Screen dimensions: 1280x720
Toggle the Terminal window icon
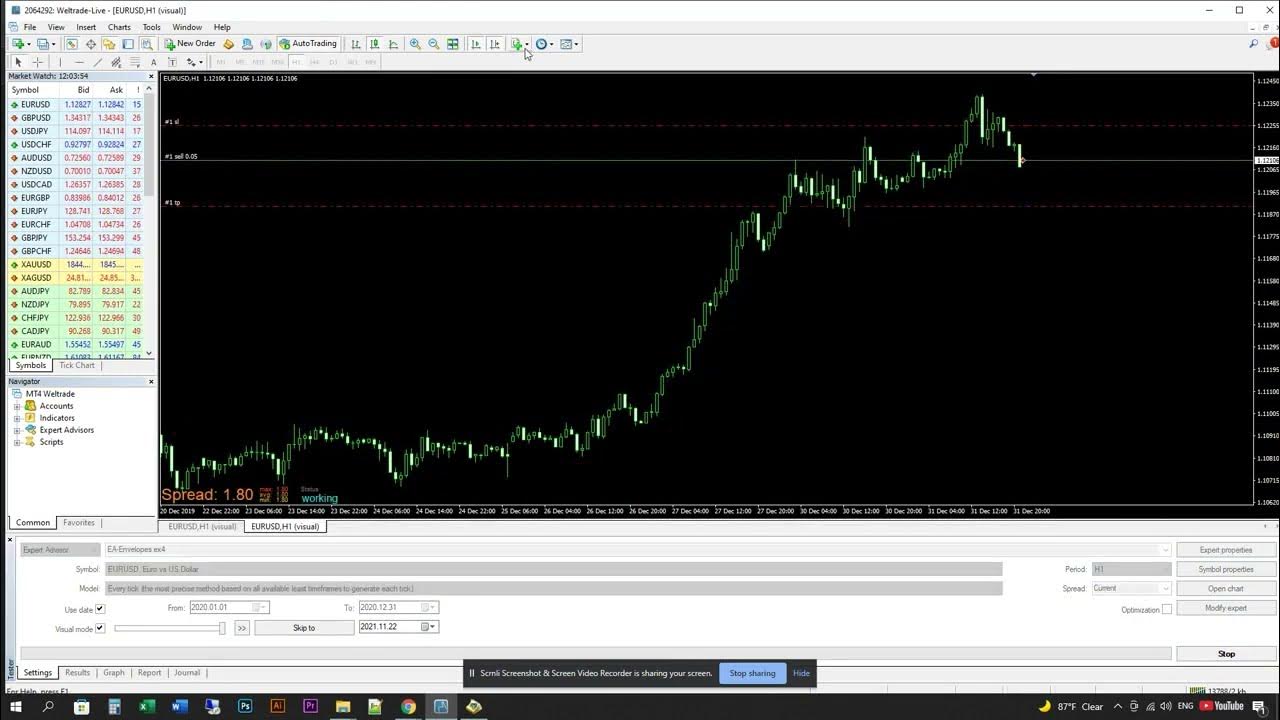pos(128,44)
